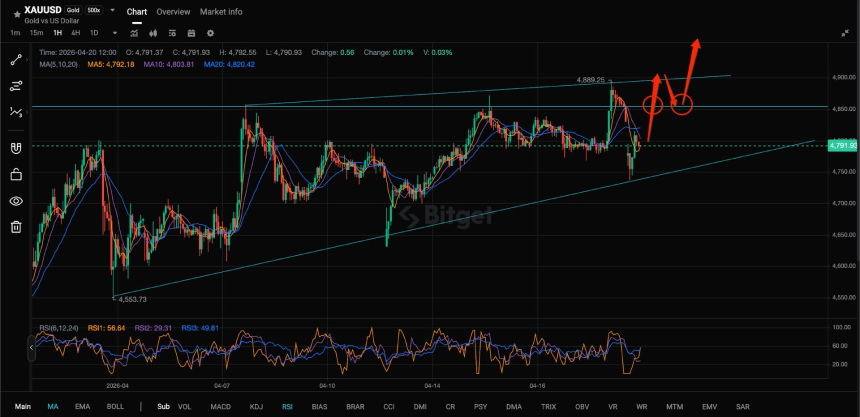860x417 pixels.
Task: Select the 1H timeframe
Action: 58,33
